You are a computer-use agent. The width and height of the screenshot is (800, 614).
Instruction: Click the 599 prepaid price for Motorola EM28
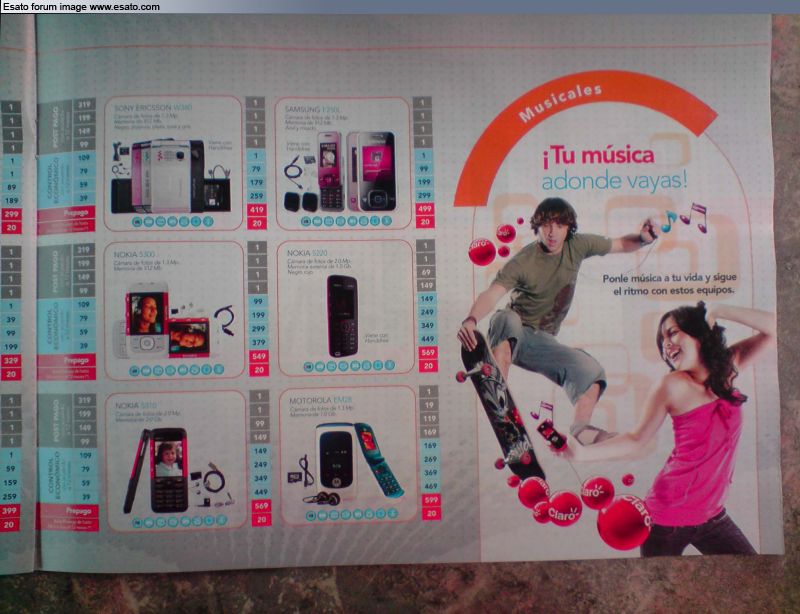(431, 500)
